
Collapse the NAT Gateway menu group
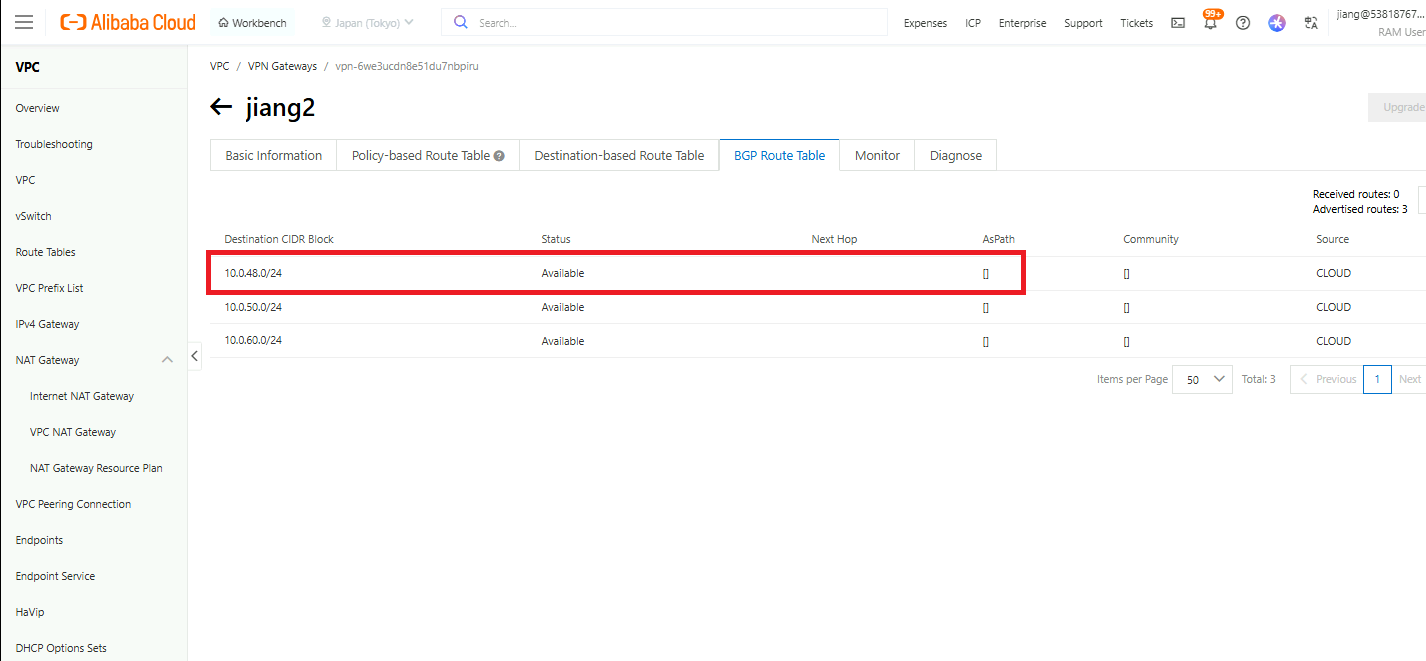[167, 360]
